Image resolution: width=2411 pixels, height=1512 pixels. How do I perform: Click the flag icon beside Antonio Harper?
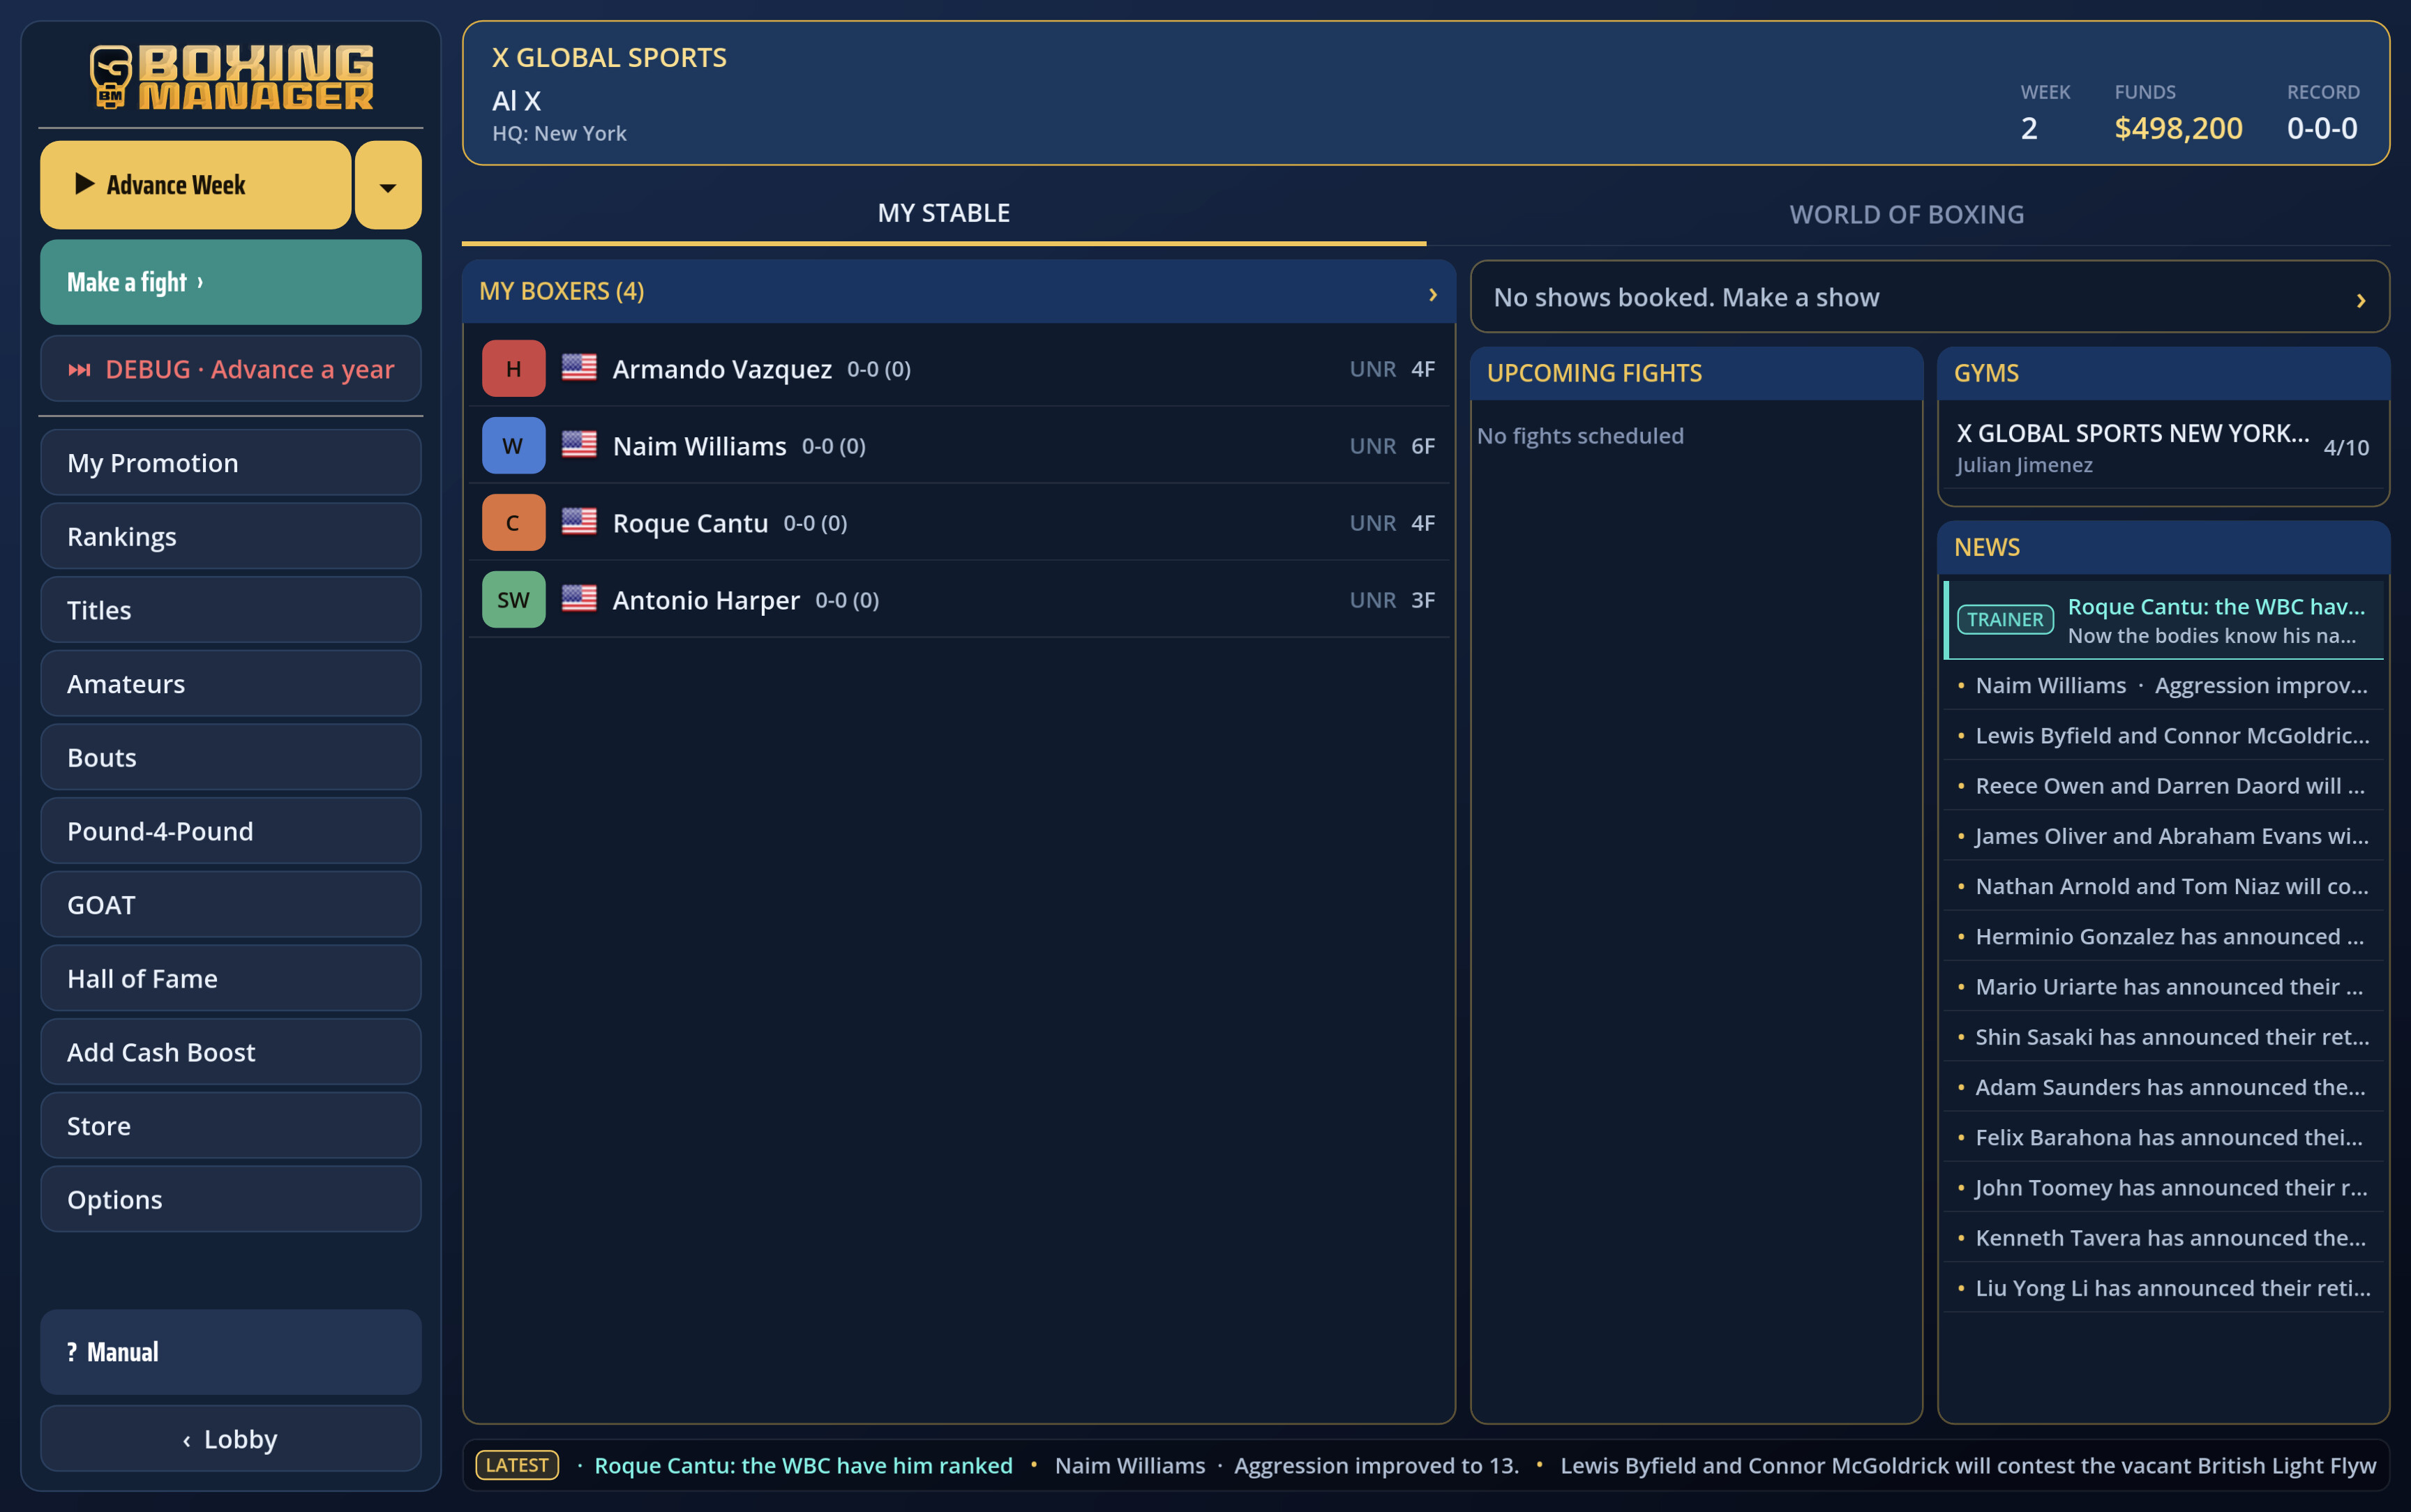coord(579,599)
